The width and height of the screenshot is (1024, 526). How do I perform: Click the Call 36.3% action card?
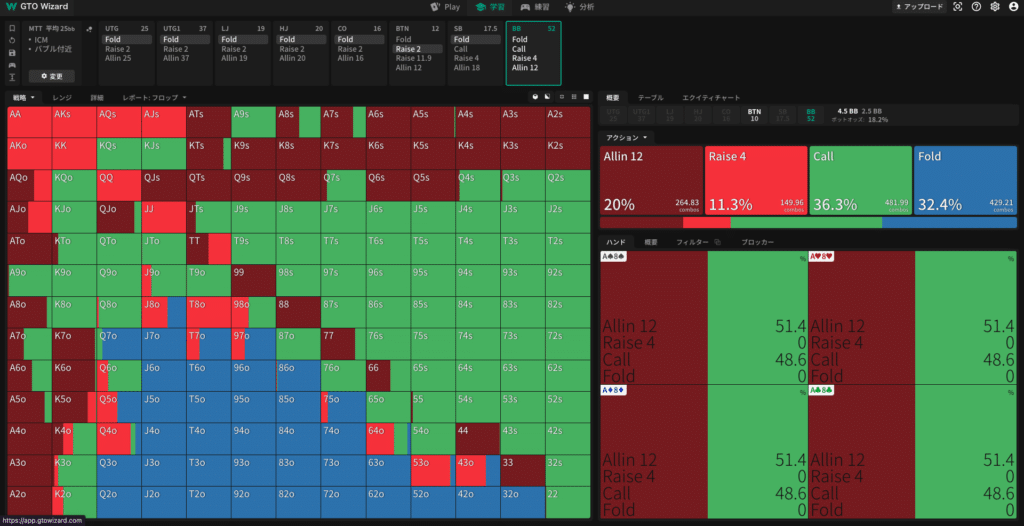[861, 180]
